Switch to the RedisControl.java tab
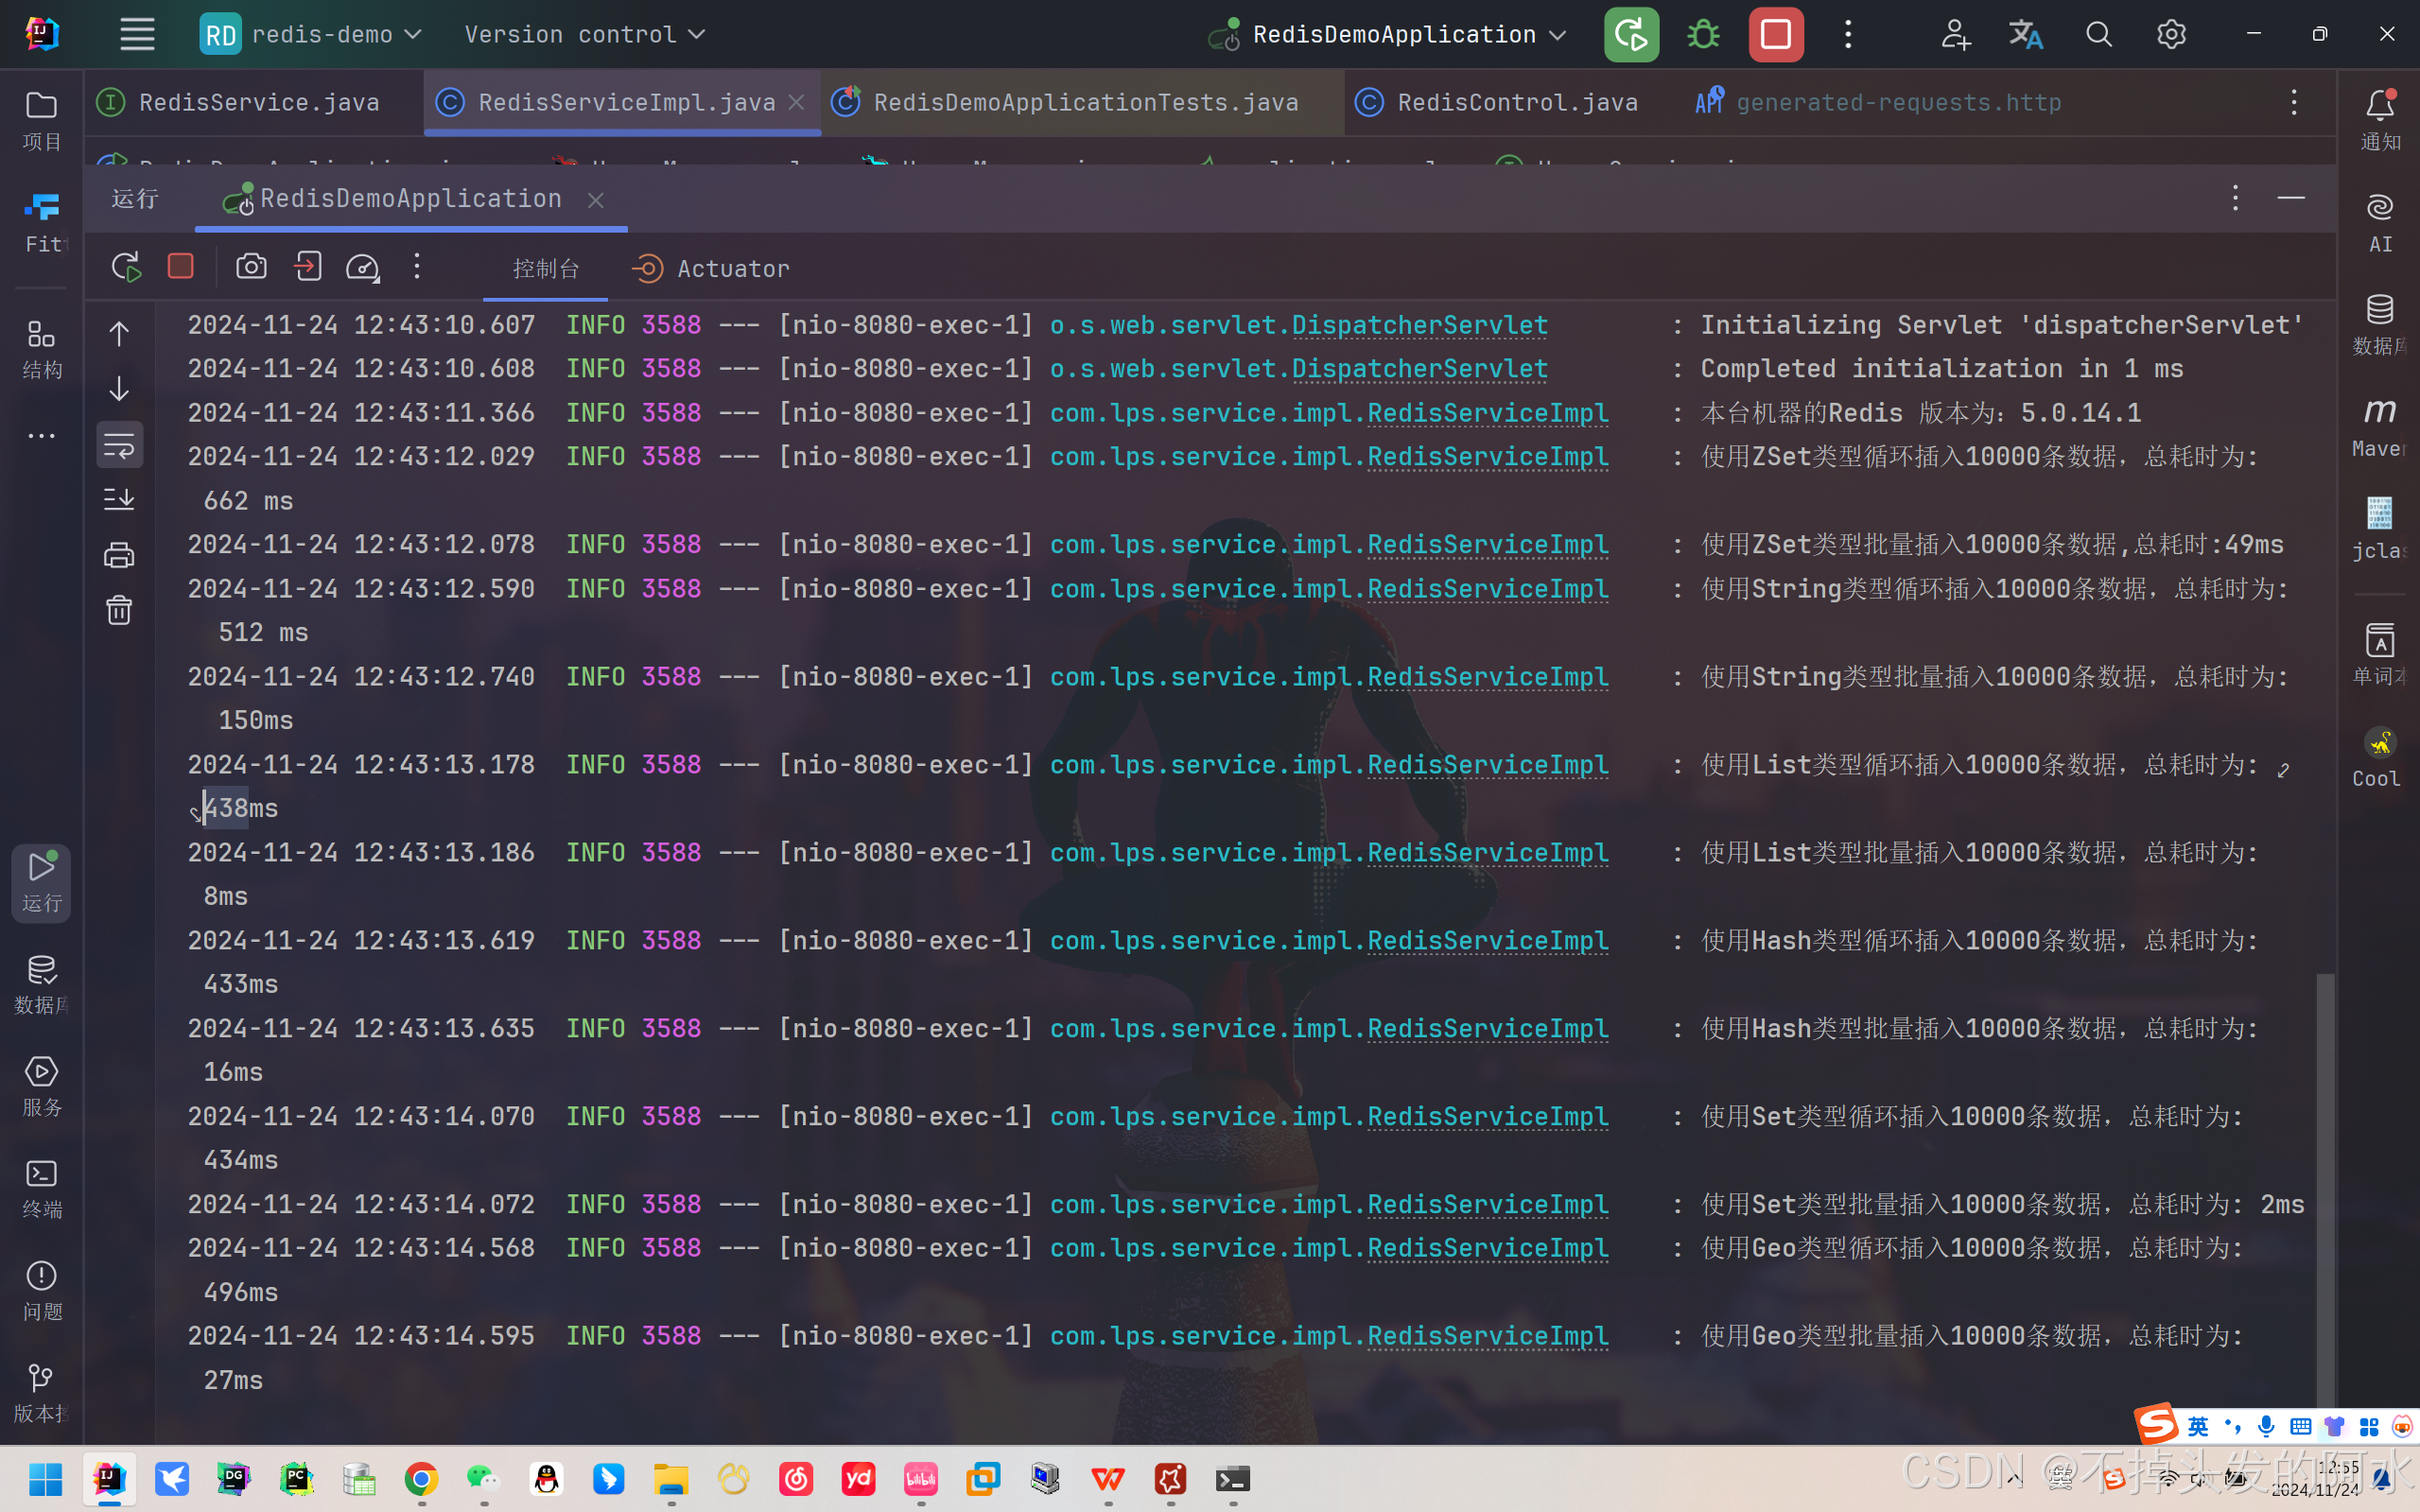 click(x=1497, y=102)
